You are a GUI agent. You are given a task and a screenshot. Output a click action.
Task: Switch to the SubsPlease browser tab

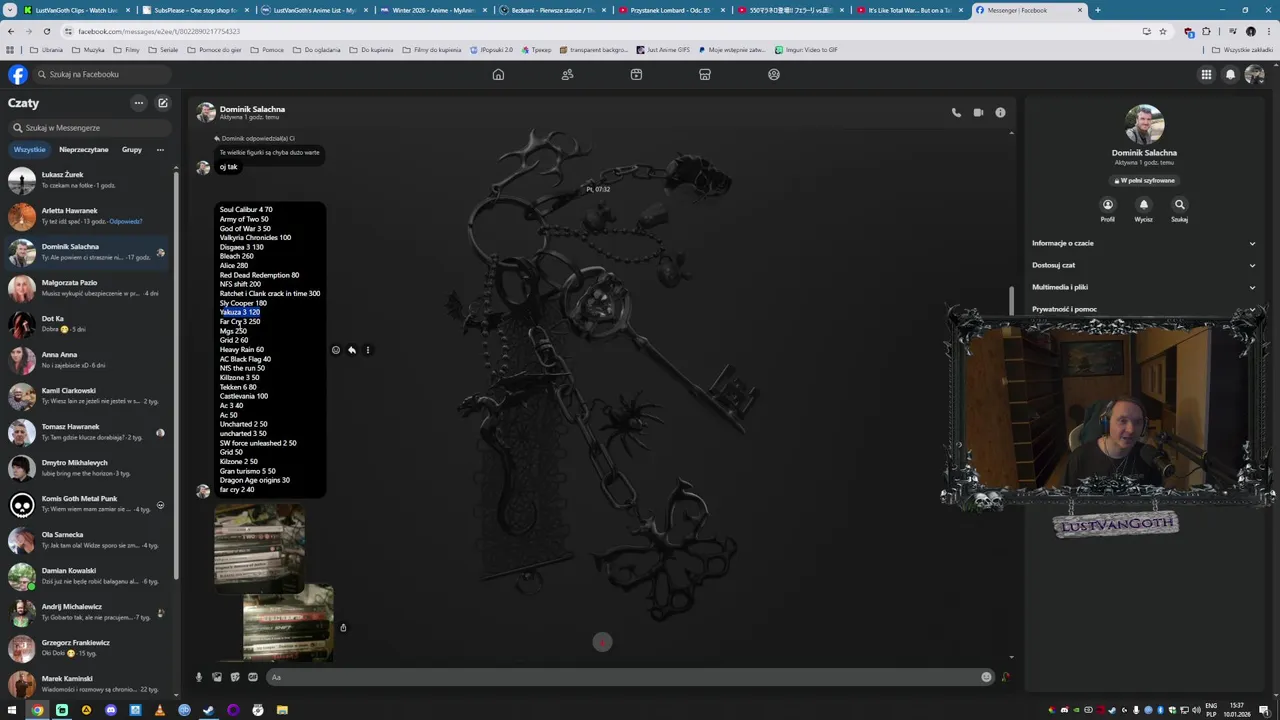click(195, 10)
